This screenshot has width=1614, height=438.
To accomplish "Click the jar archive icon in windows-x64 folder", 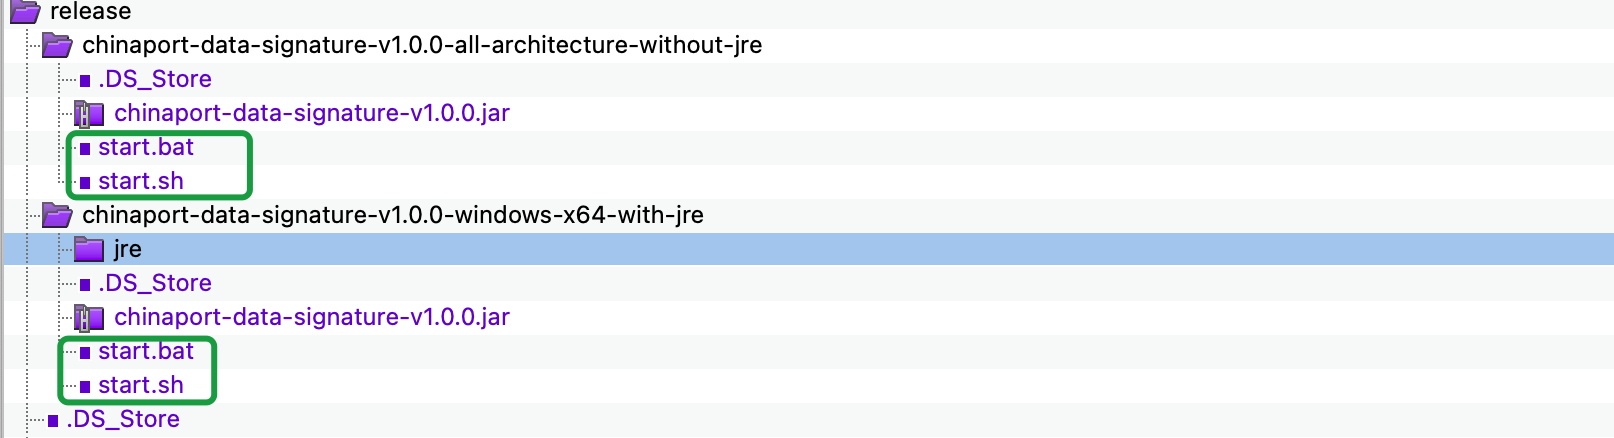I will pos(89,318).
